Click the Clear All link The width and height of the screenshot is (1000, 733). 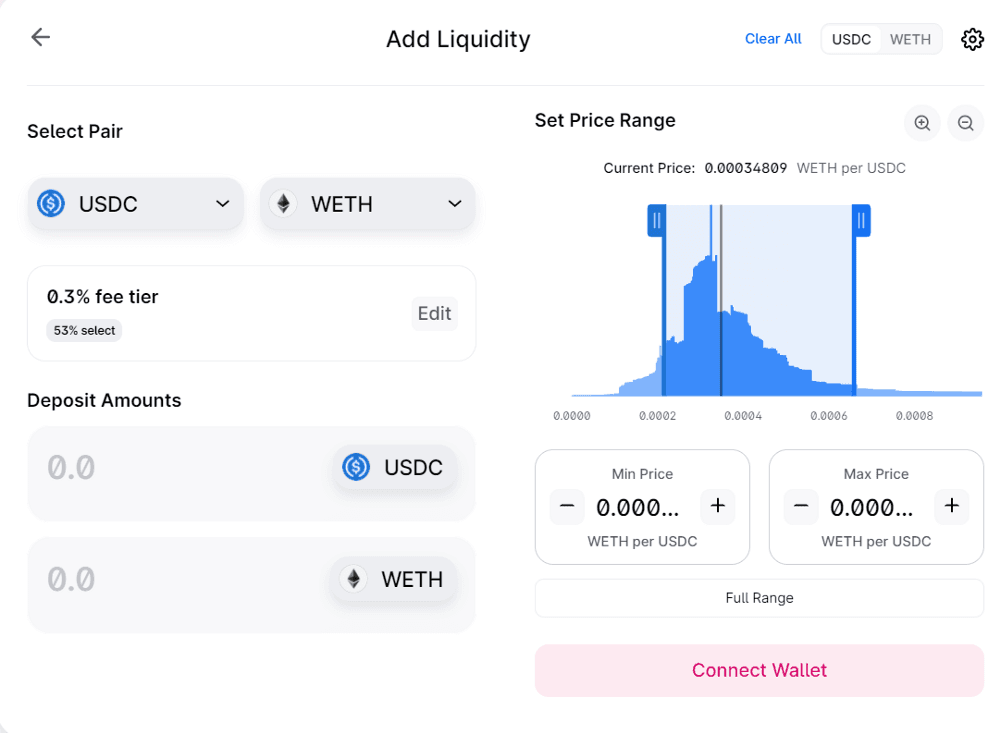click(773, 39)
